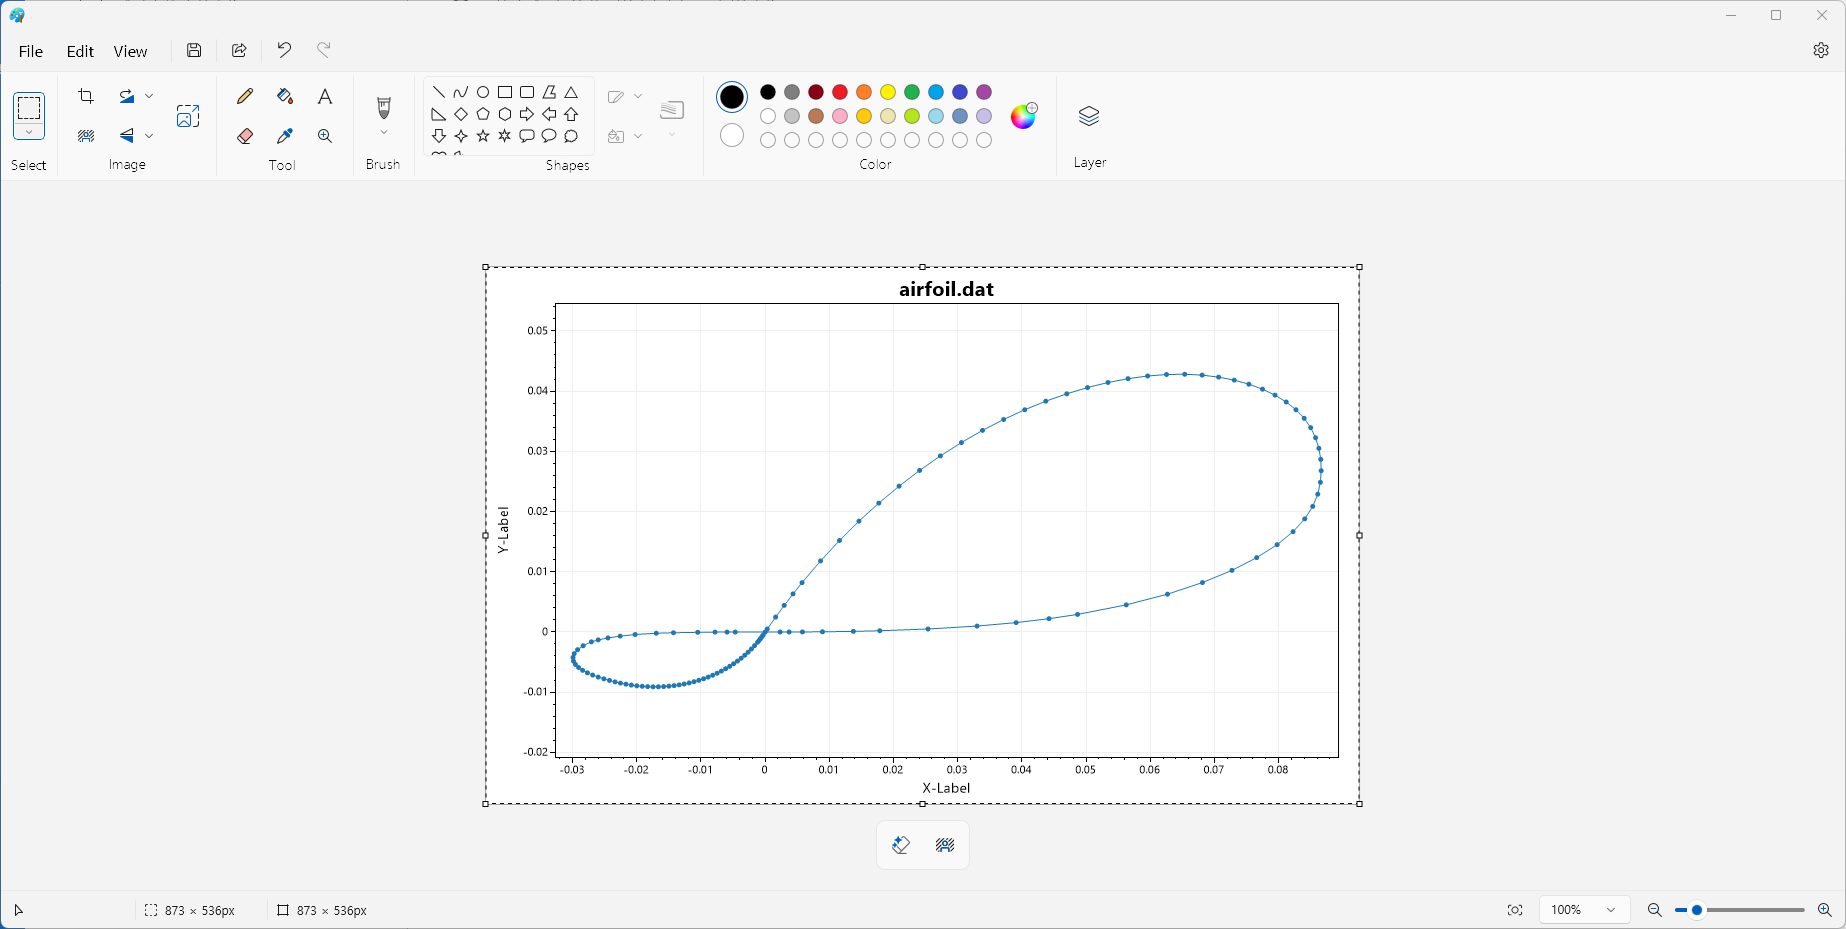Open the Image Creator tool
The height and width of the screenshot is (929, 1846).
pos(188,116)
